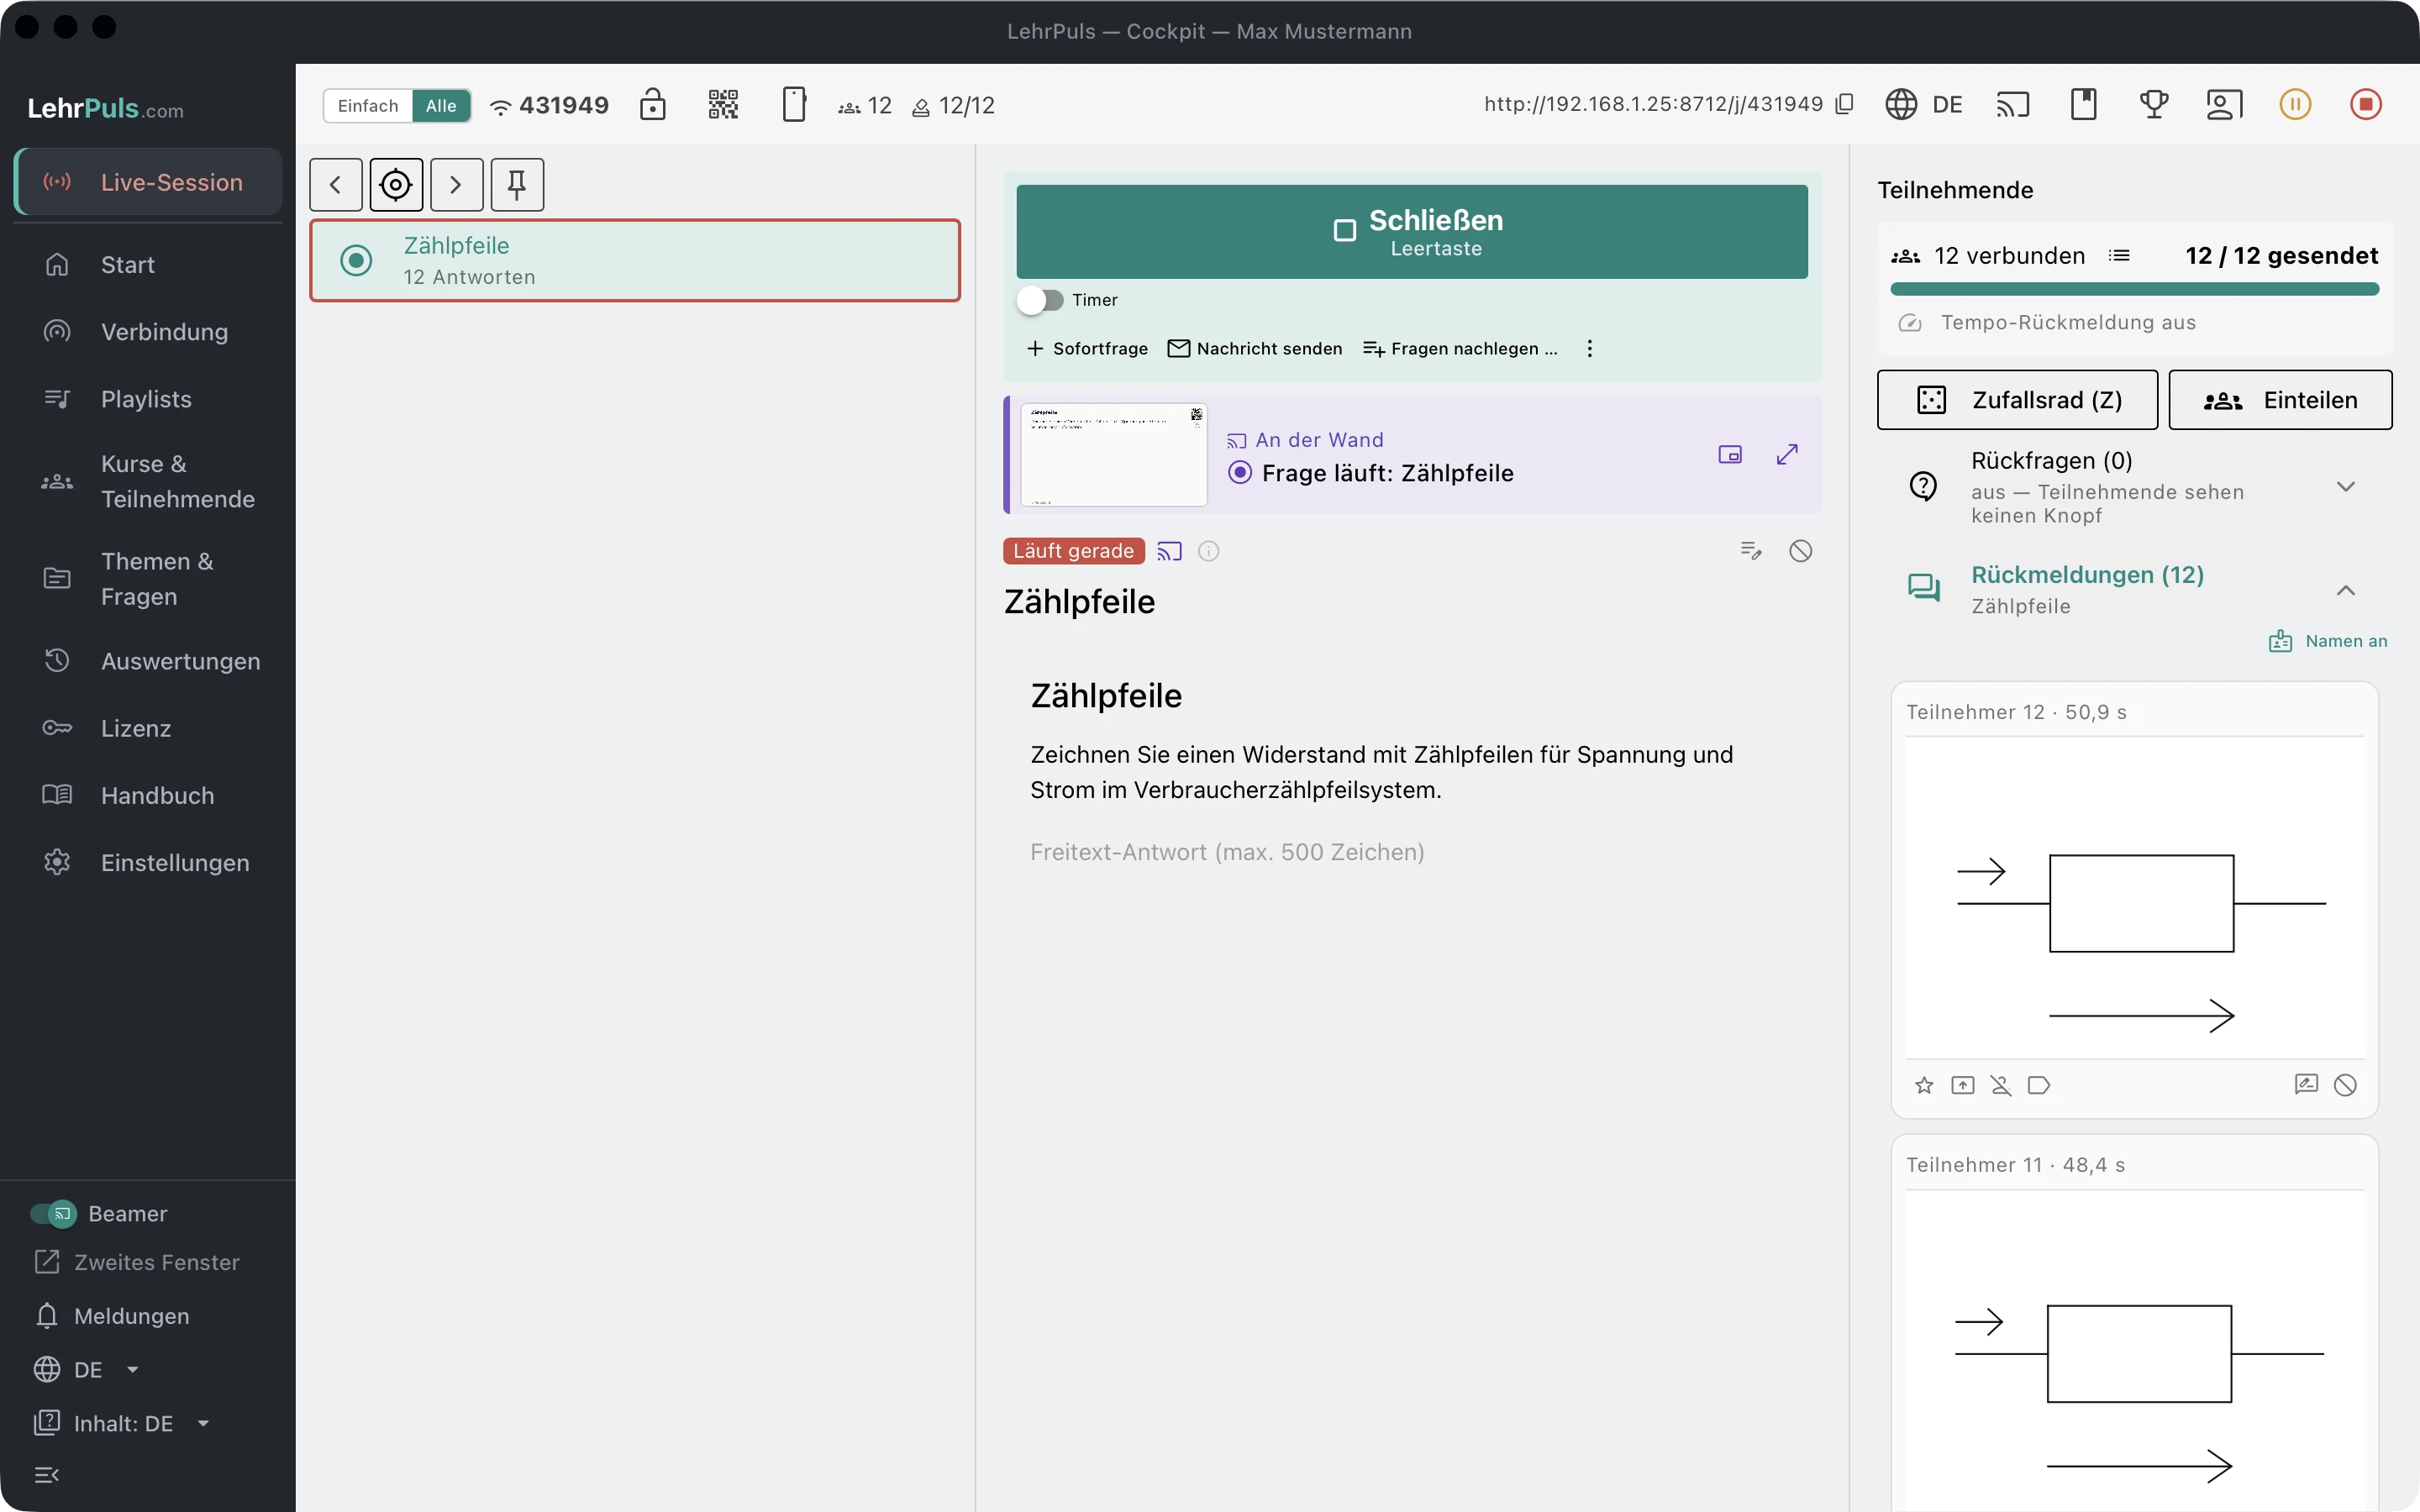Open the Inhalt: DE language dropdown
Screen dimensions: 2420x1512
click(x=122, y=1423)
